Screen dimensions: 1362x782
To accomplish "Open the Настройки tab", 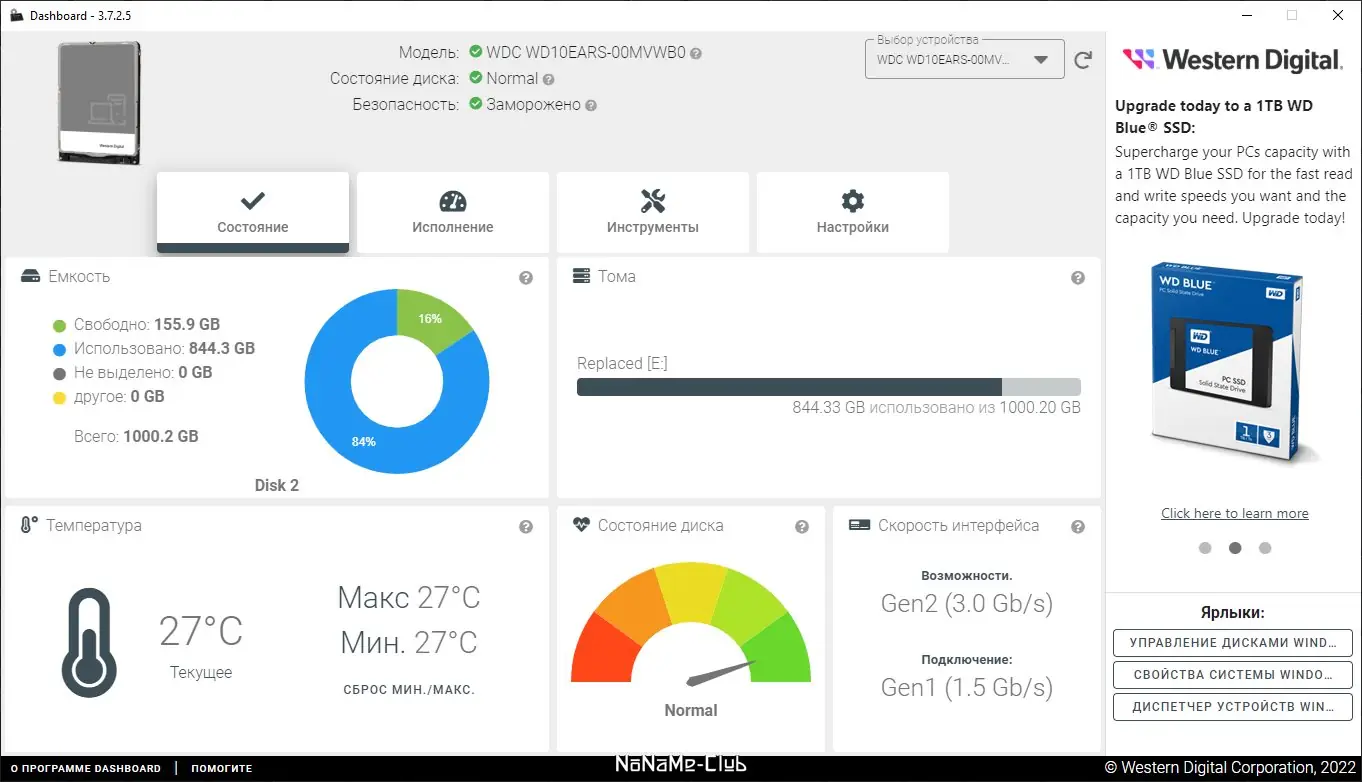I will pyautogui.click(x=853, y=212).
